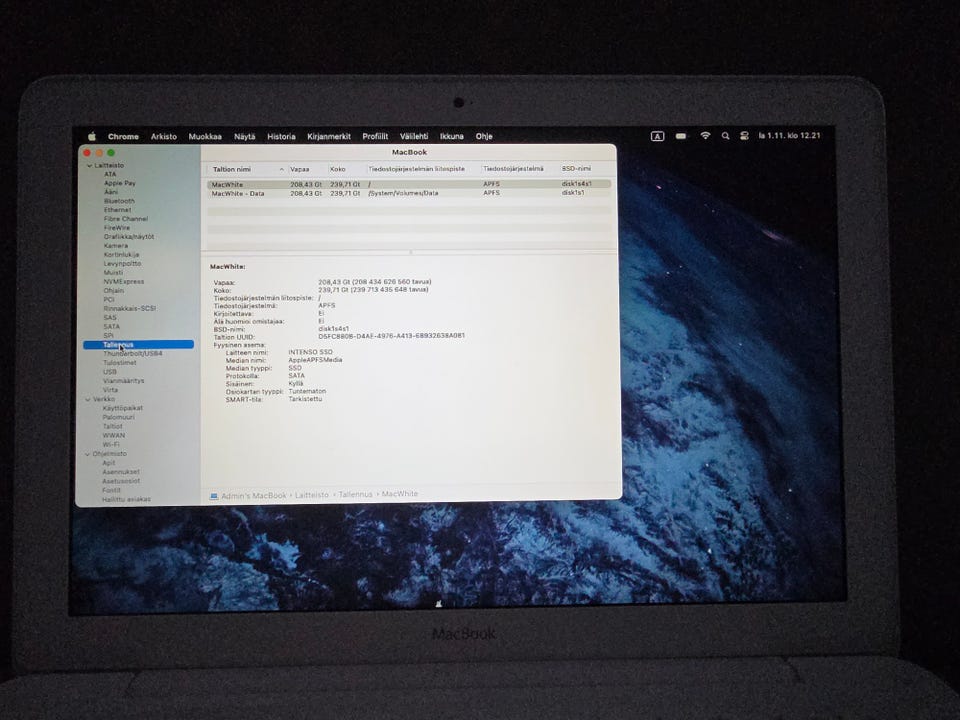Screen dimensions: 960x720
Task: Select Tulostimet in the sidebar
Action: pyautogui.click(x=120, y=363)
